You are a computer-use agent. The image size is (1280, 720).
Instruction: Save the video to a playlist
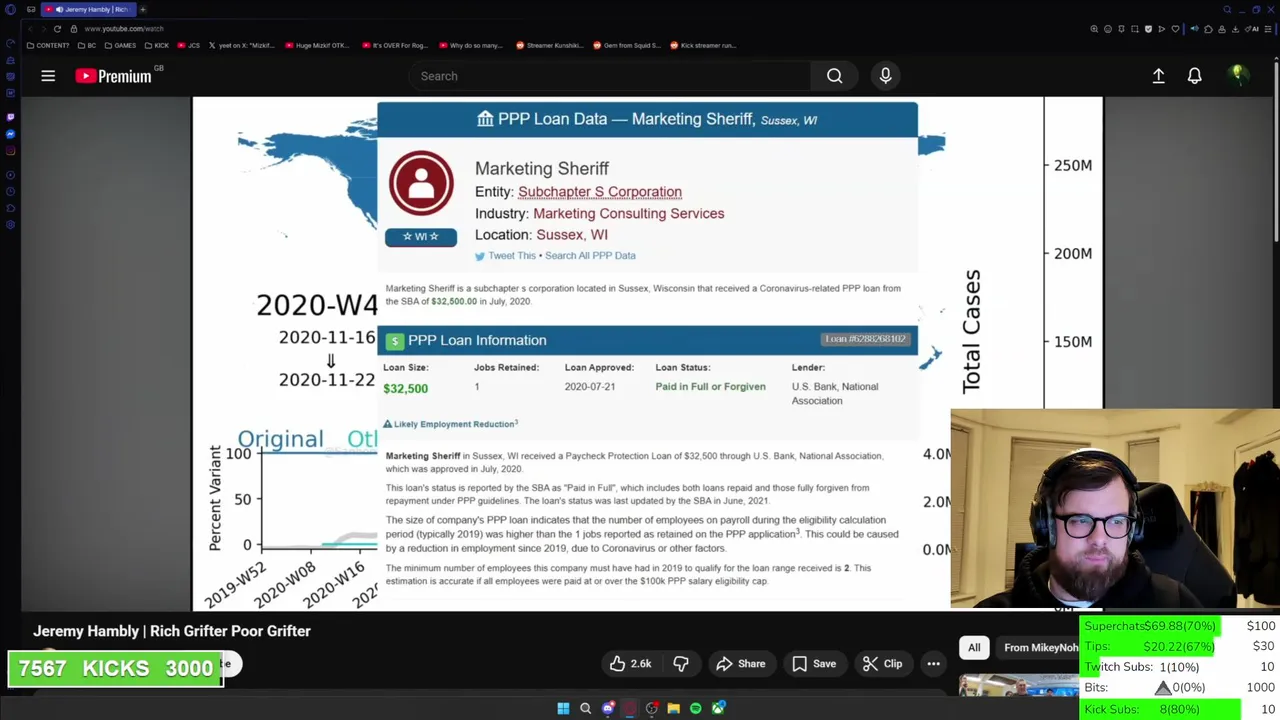[x=813, y=664]
